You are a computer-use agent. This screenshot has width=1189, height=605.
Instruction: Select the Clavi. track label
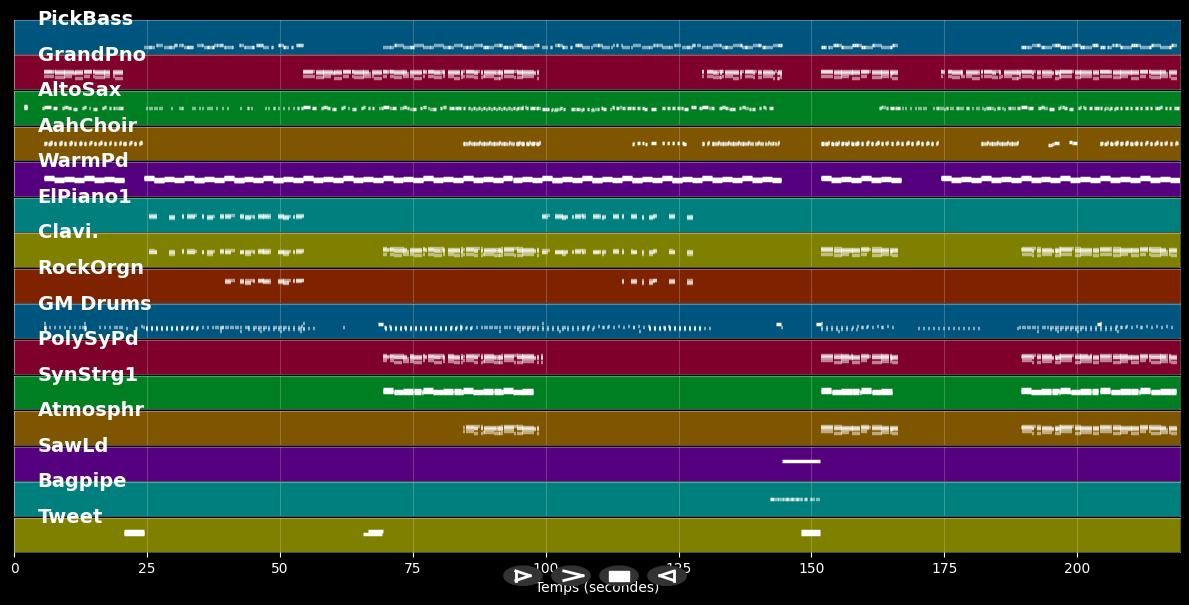tap(68, 232)
